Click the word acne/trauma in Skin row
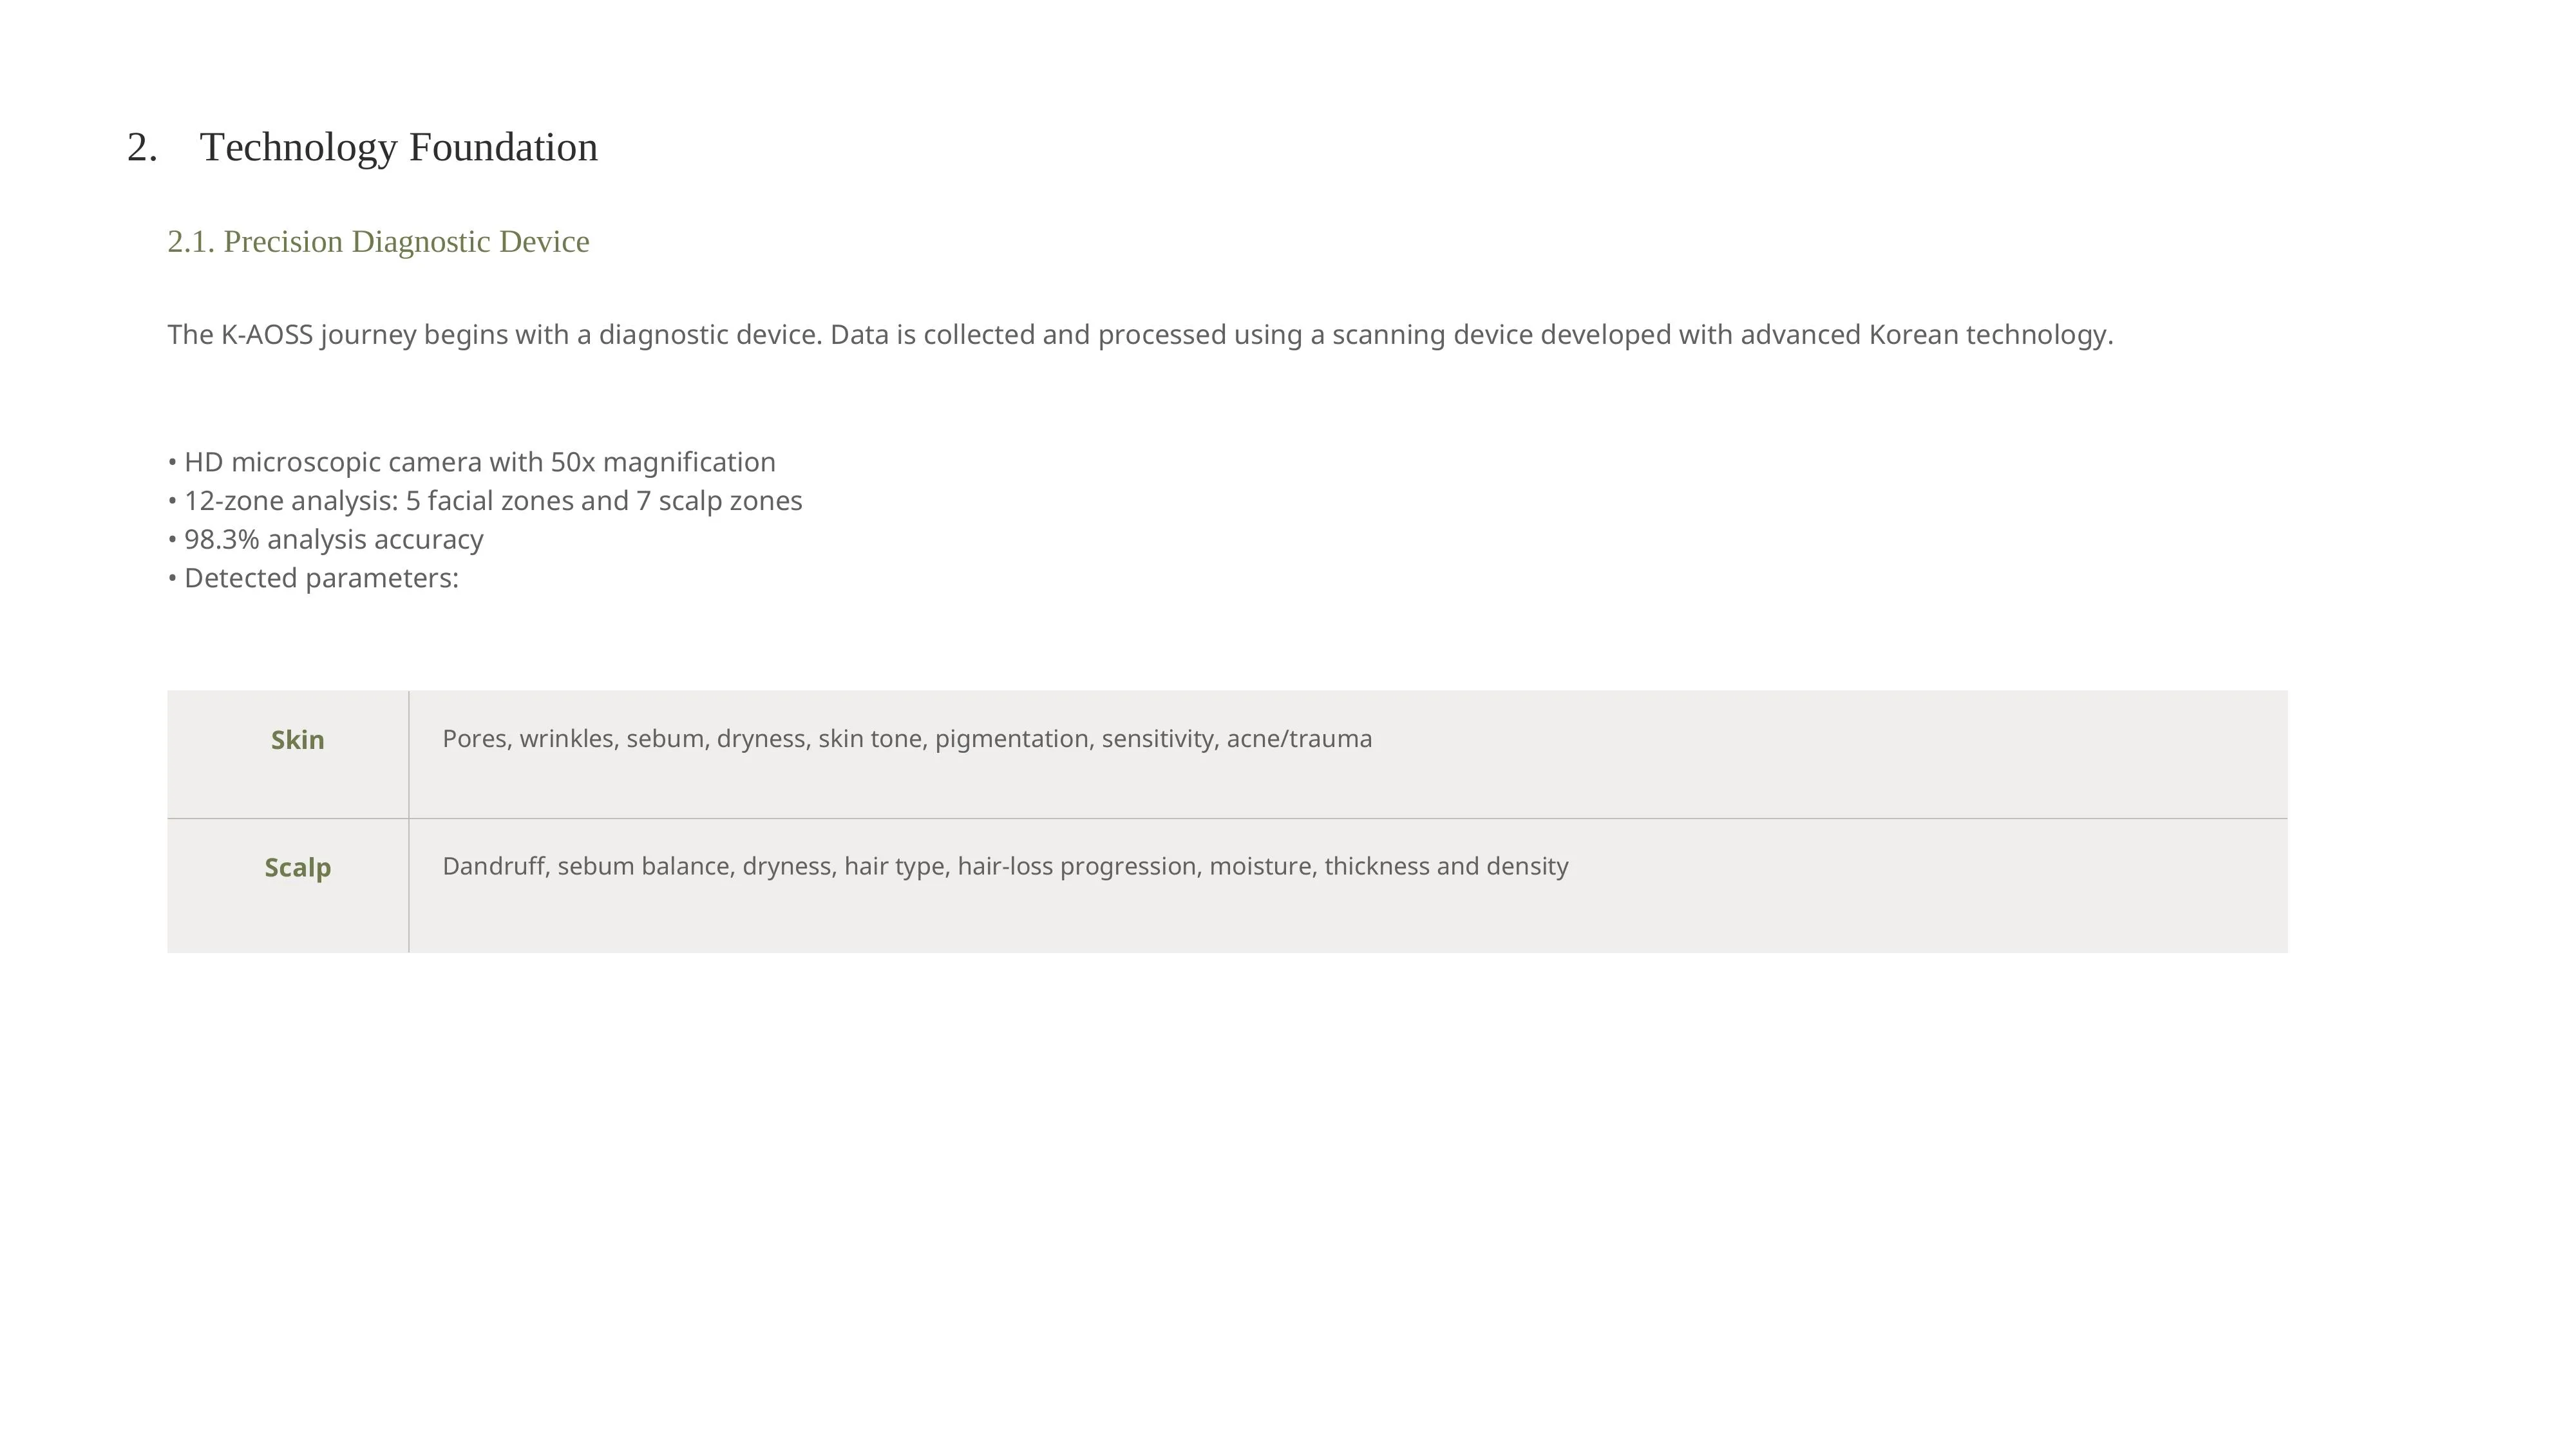Viewport: 2576px width, 1449px height. 1299,739
